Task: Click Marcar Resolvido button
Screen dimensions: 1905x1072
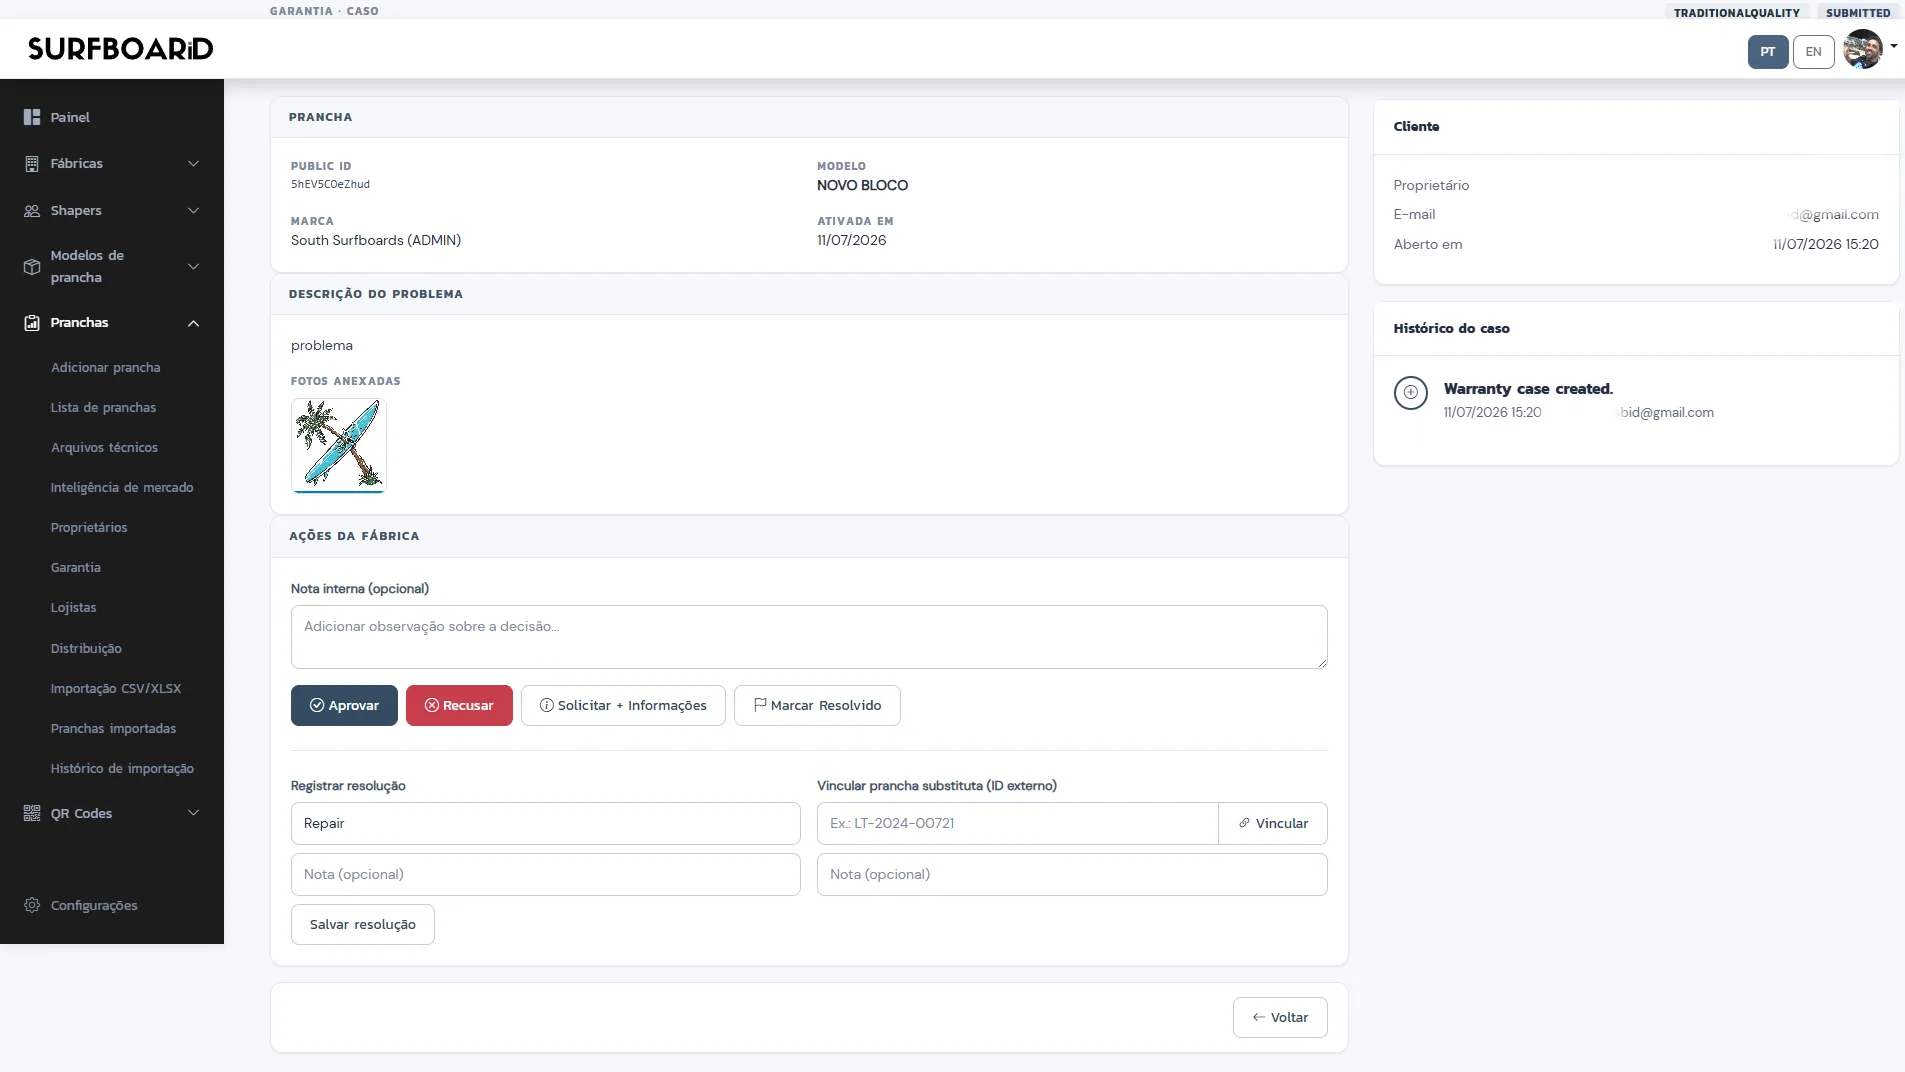Action: tap(817, 705)
